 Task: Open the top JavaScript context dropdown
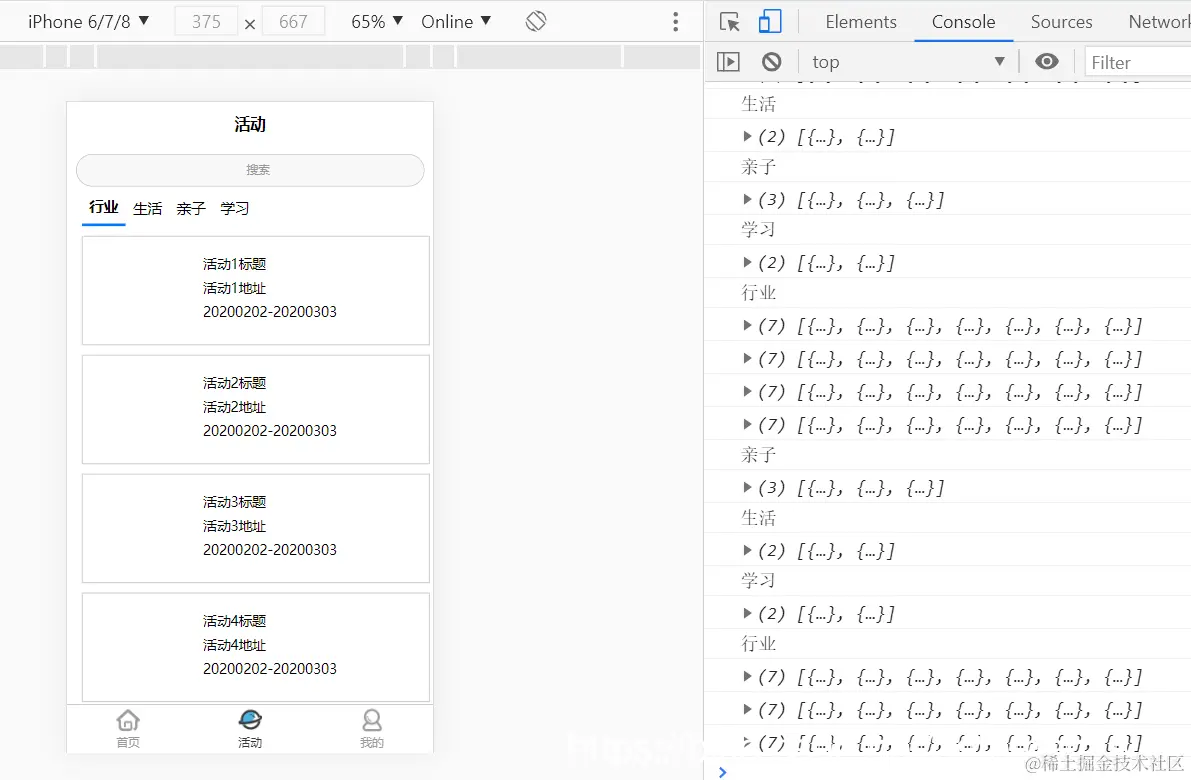pos(908,62)
